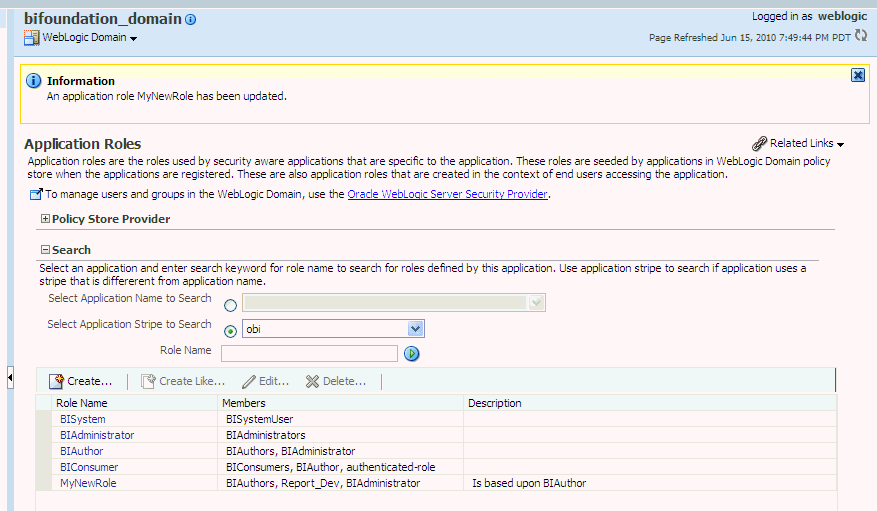Screen dimensions: 877x511
Task: Run the search with the green arrow button
Action: click(412, 353)
